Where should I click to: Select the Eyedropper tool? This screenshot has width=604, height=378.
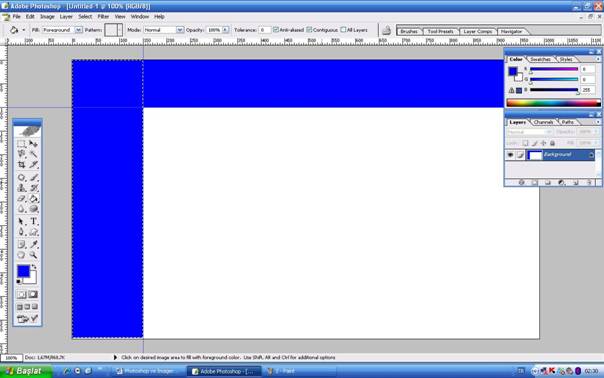[34, 244]
